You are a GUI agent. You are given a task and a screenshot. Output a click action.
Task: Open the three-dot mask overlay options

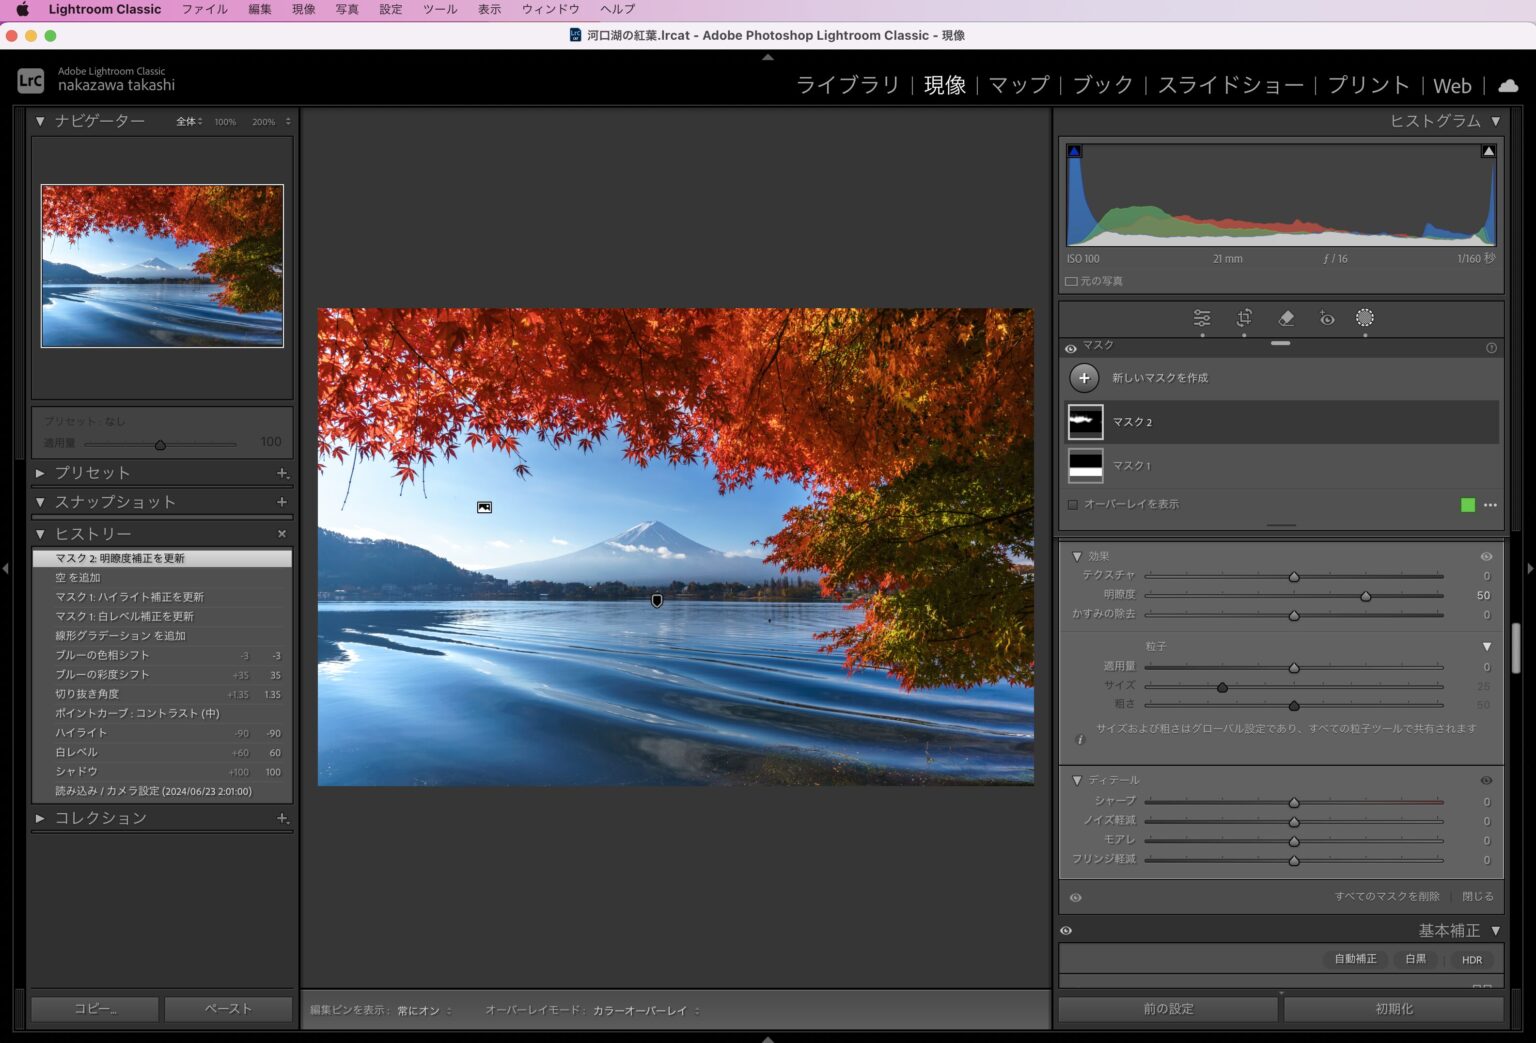tap(1490, 505)
